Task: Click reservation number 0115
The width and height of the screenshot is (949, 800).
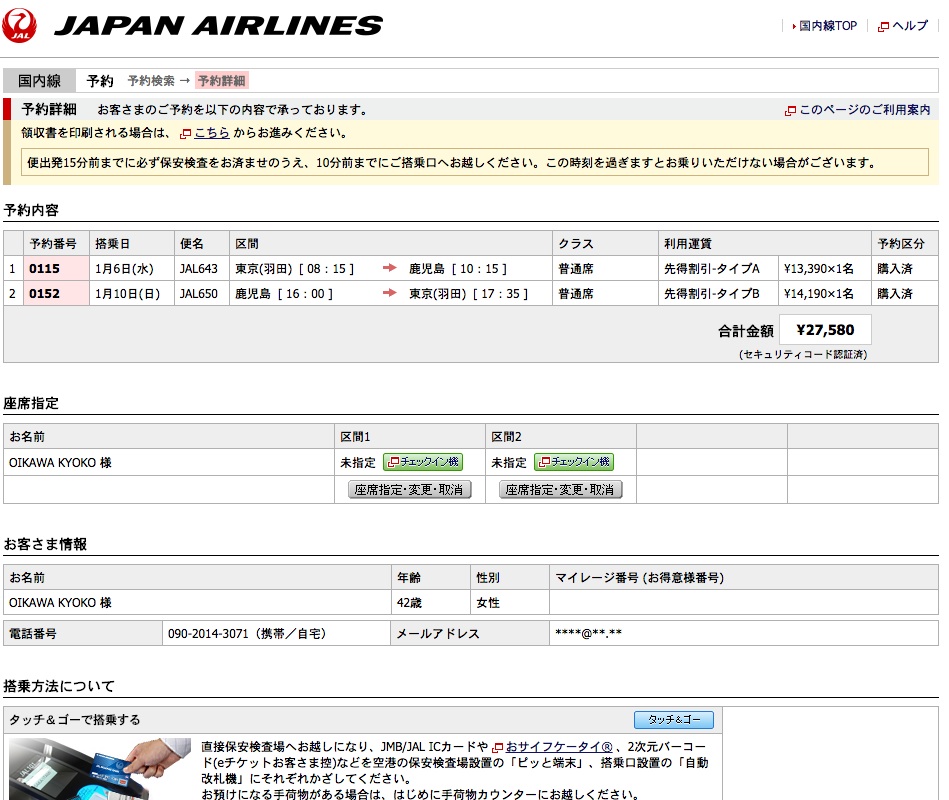Action: (x=45, y=269)
